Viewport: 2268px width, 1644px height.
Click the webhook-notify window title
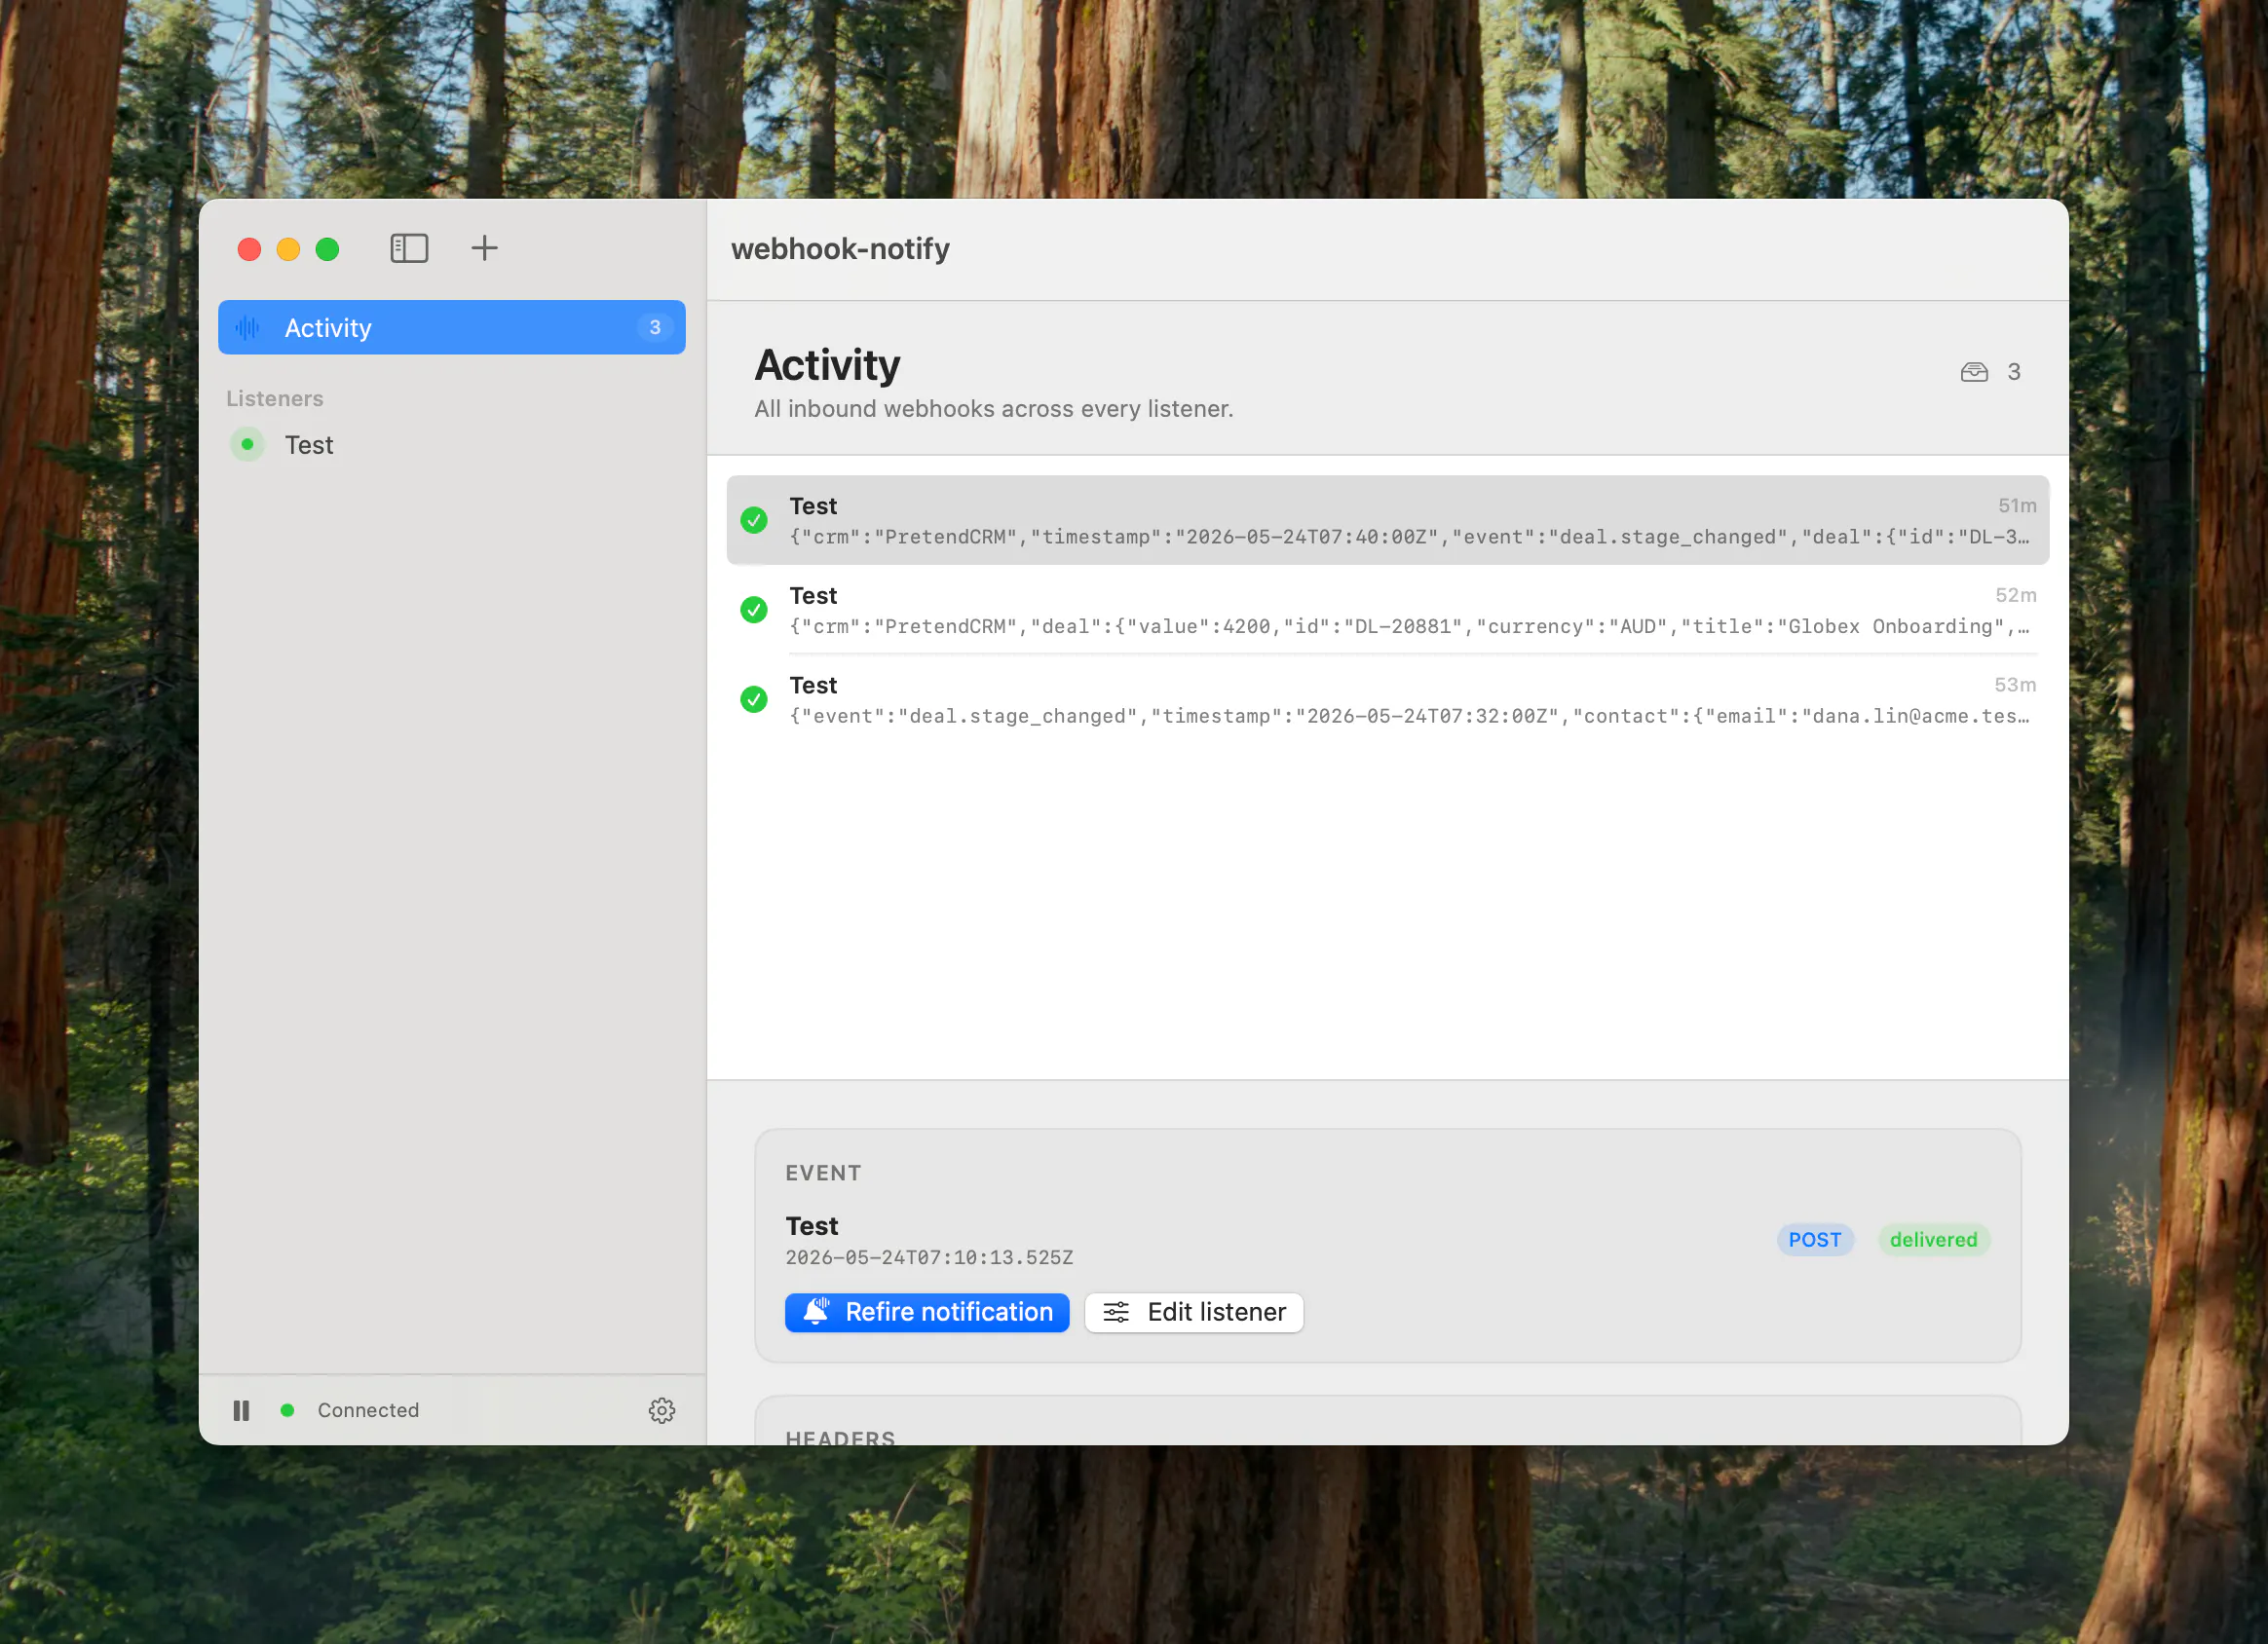(x=840, y=248)
